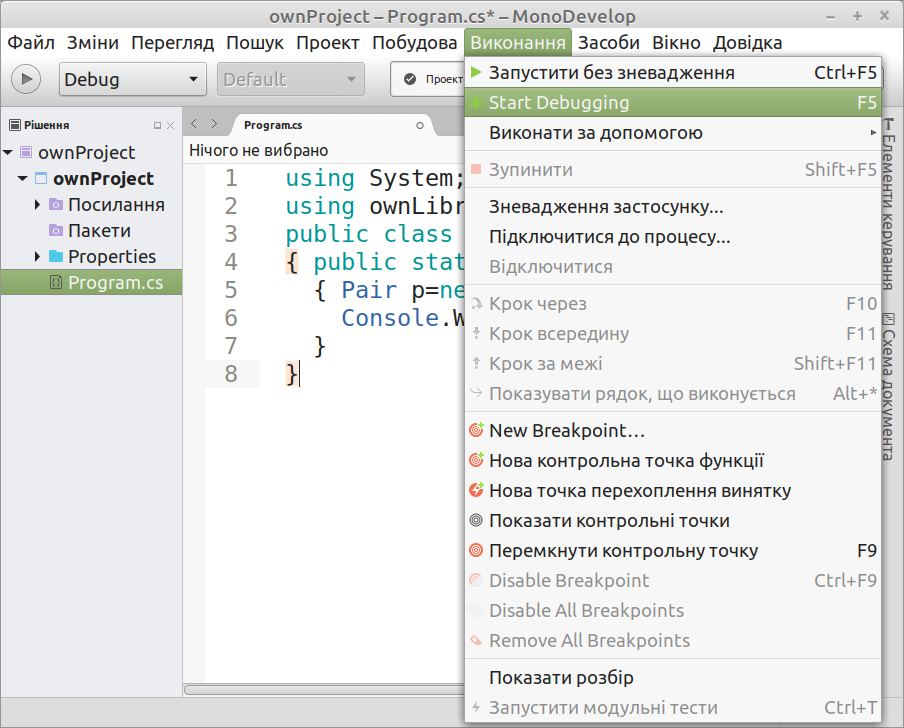This screenshot has width=904, height=728.
Task: Open the Default runtime dropdown
Action: (x=291, y=79)
